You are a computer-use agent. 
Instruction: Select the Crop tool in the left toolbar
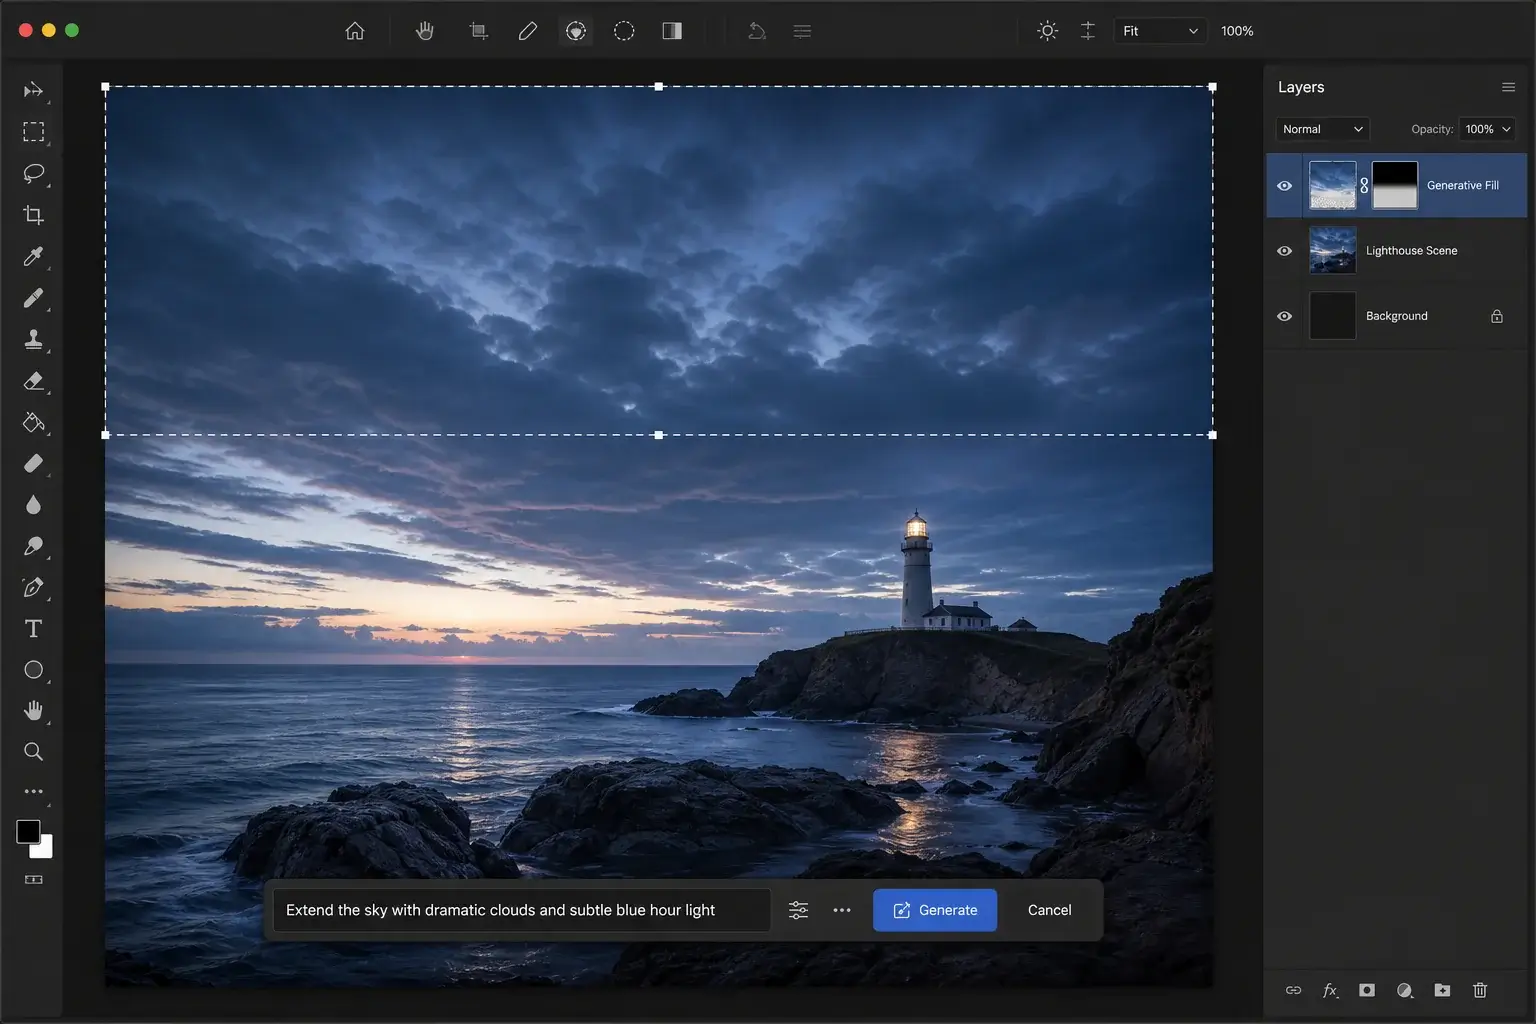point(34,215)
